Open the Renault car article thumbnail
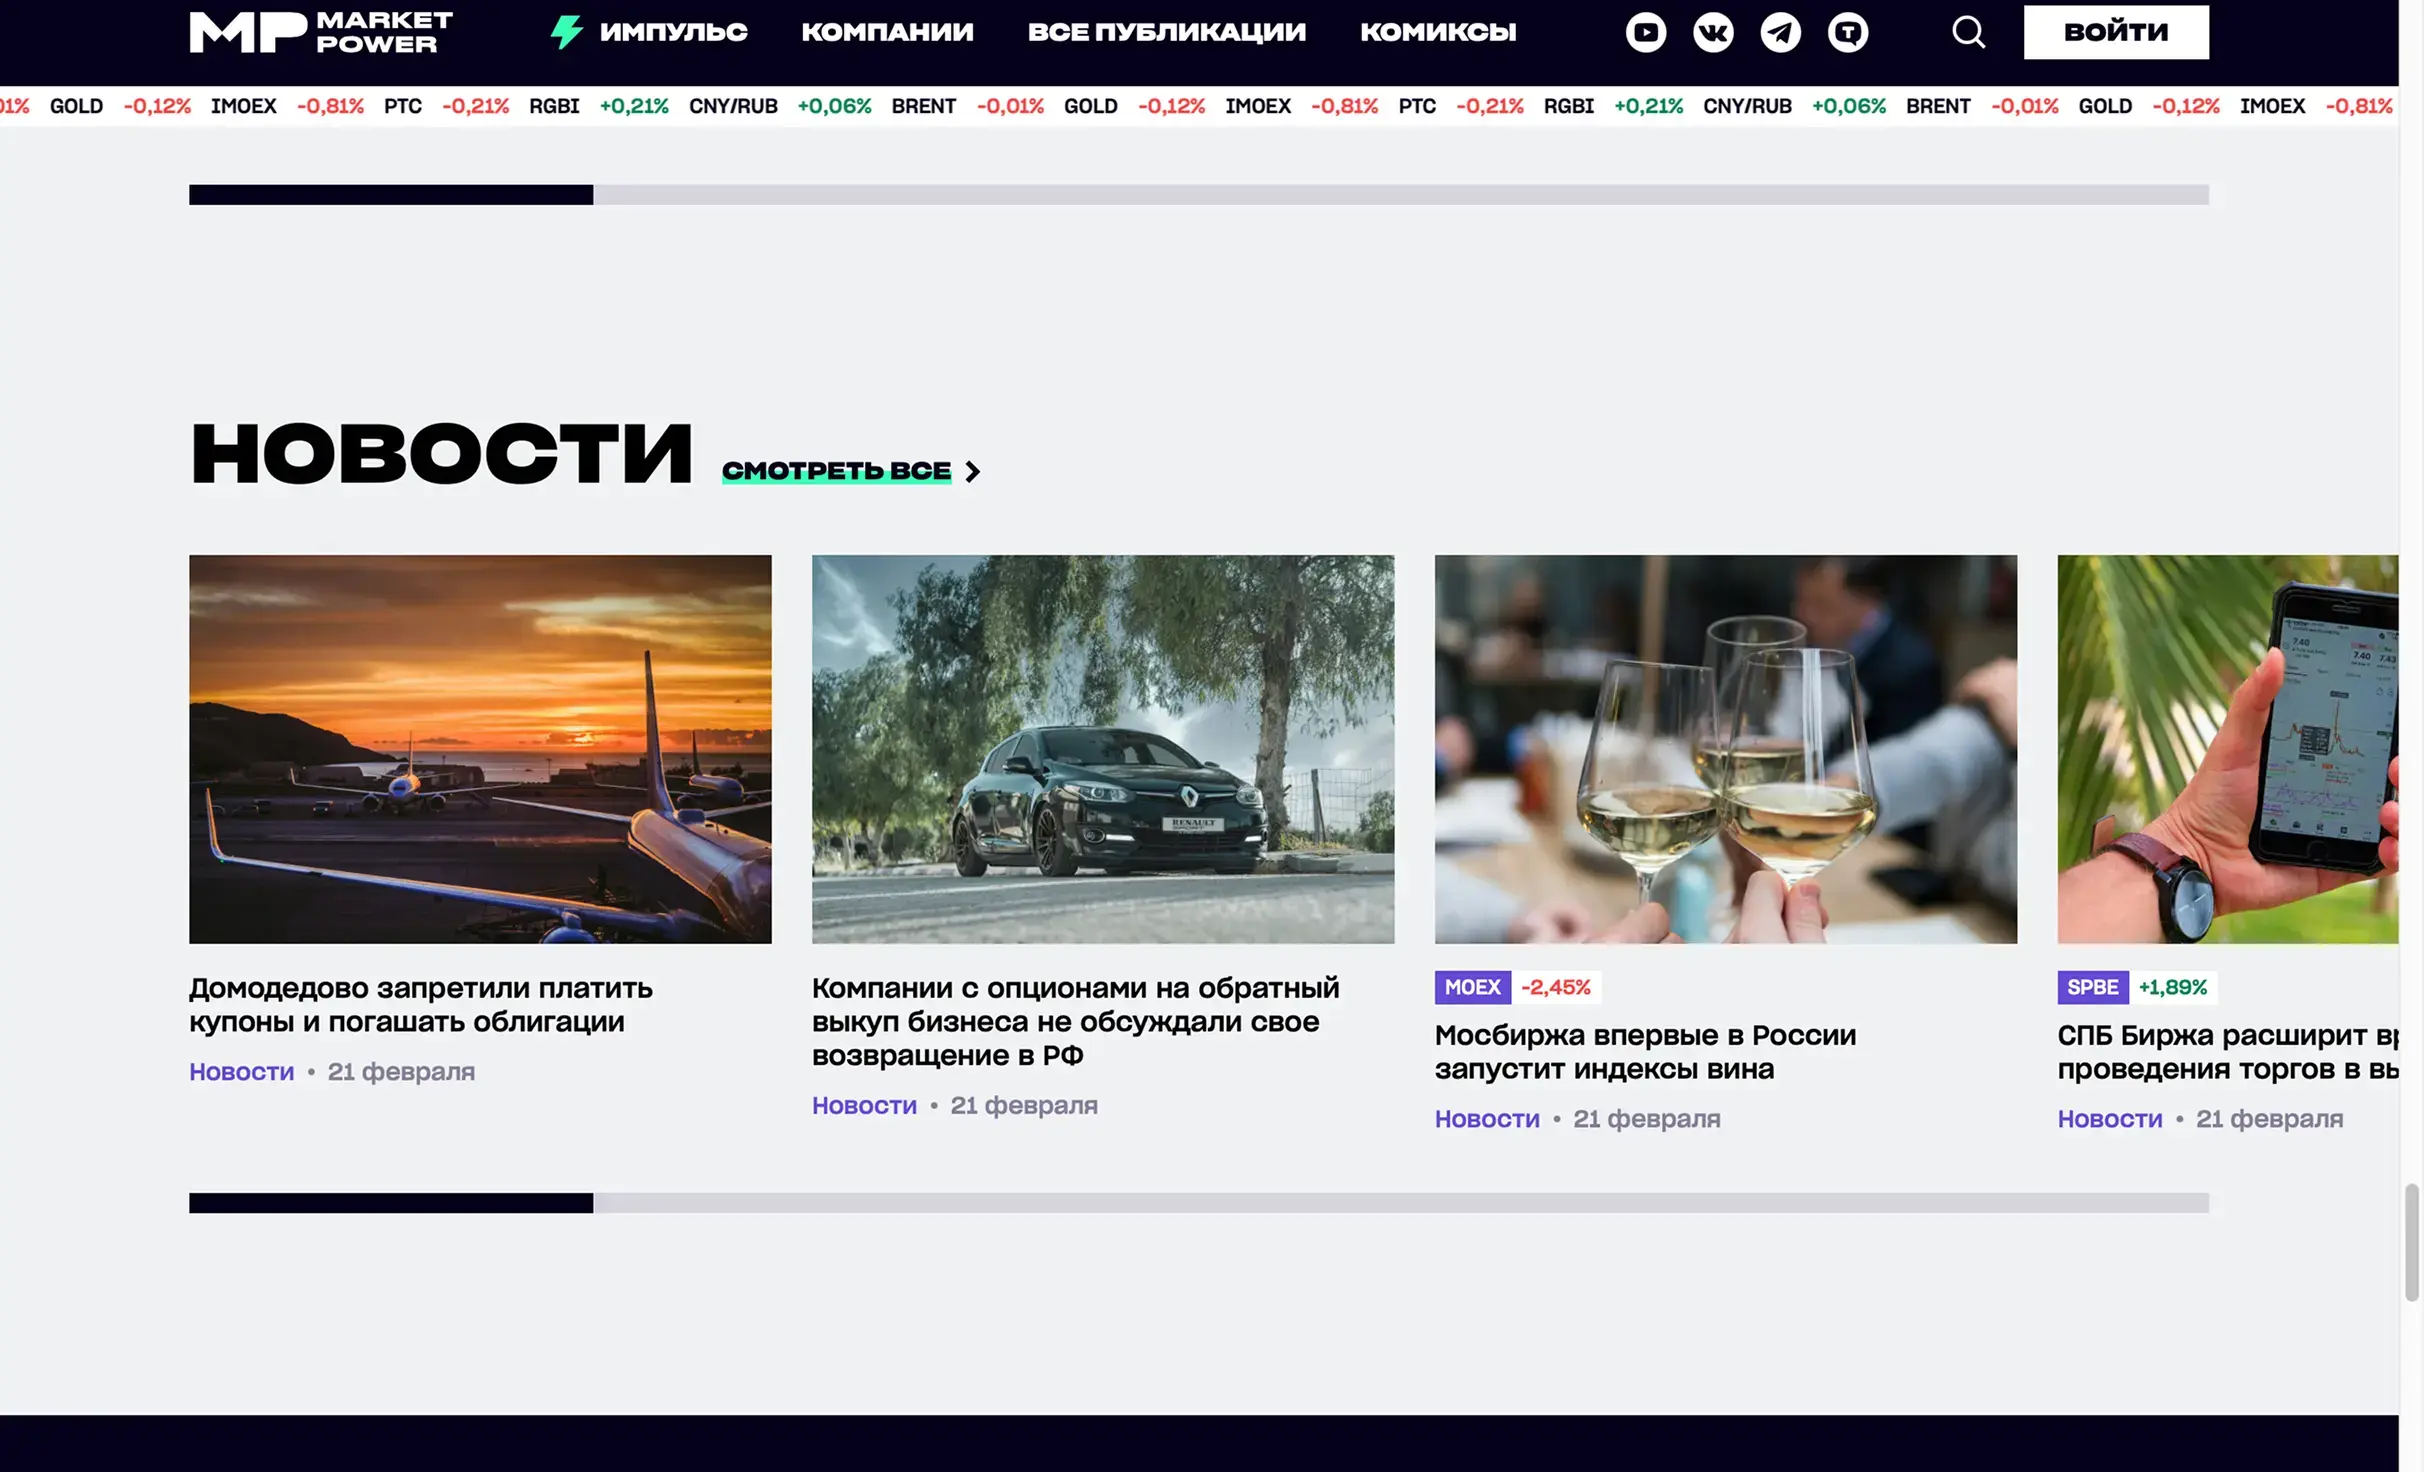The width and height of the screenshot is (2424, 1472). (1103, 749)
